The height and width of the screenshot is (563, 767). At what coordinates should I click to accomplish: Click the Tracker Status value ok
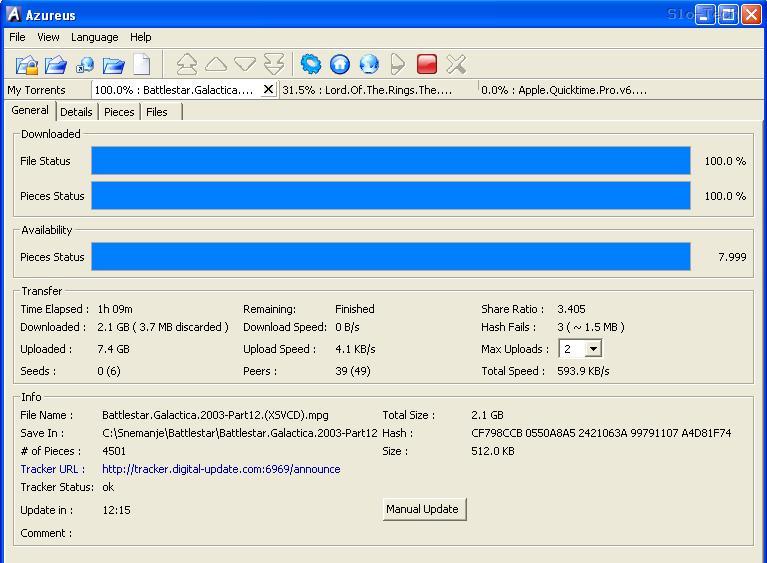click(x=108, y=487)
